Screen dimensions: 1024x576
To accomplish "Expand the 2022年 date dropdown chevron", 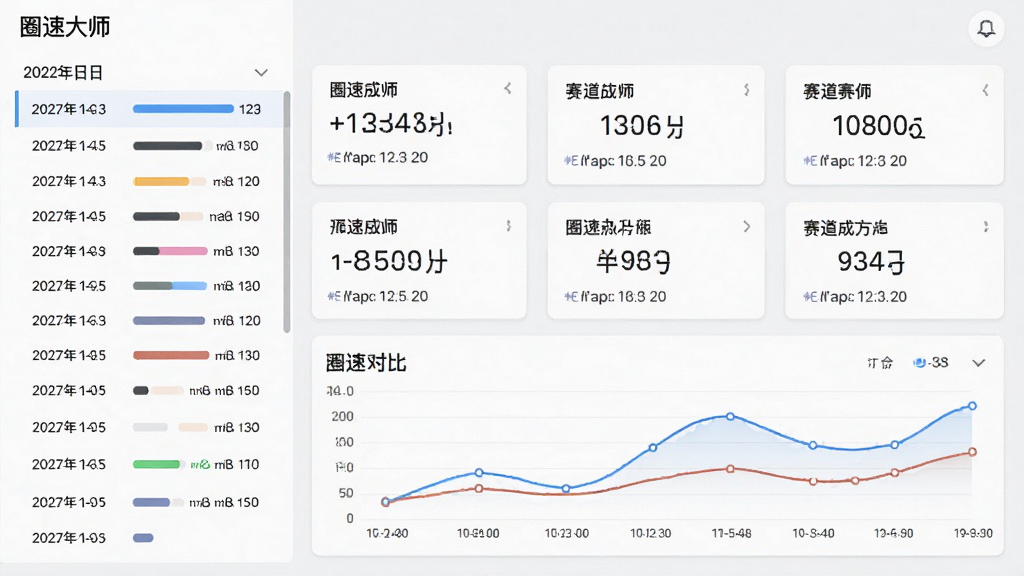I will (x=261, y=72).
